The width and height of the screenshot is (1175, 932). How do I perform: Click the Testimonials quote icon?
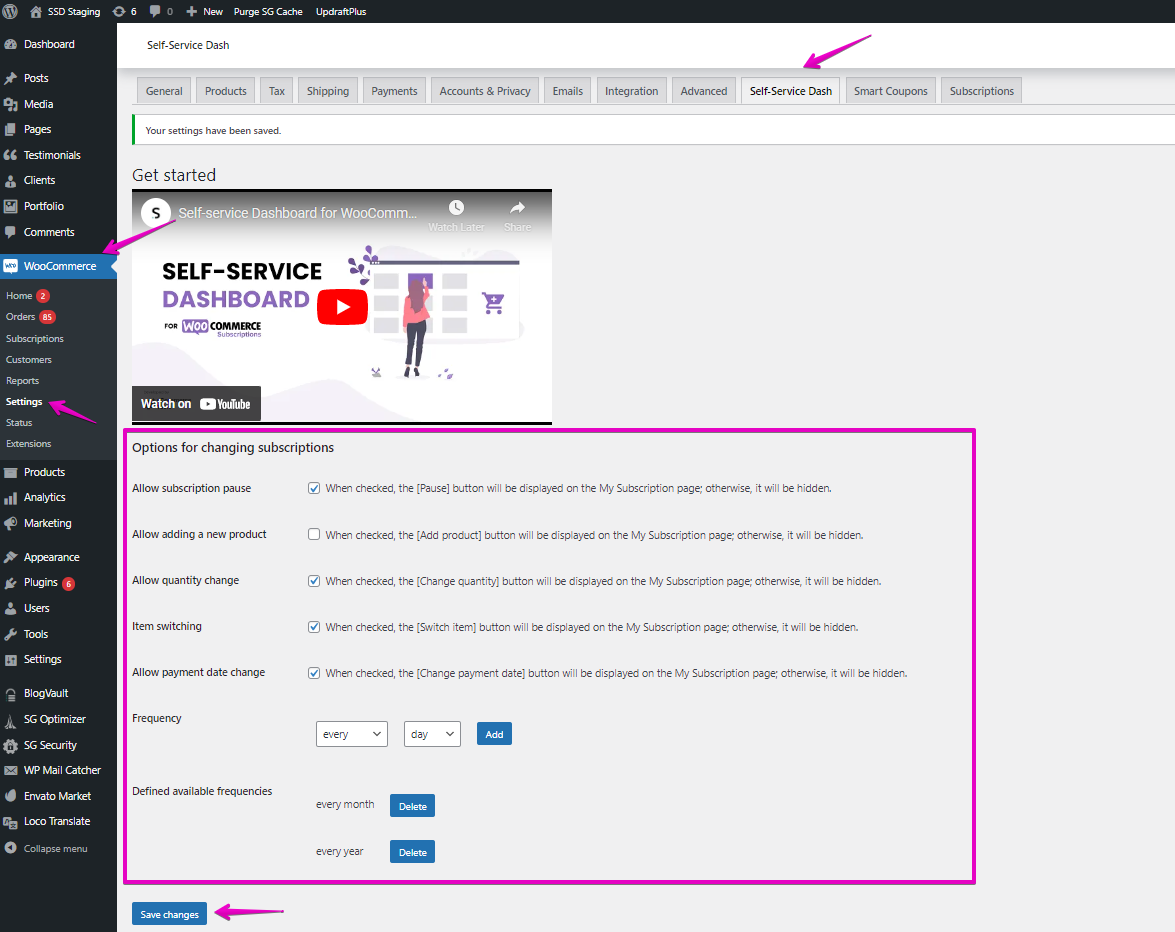[10, 155]
